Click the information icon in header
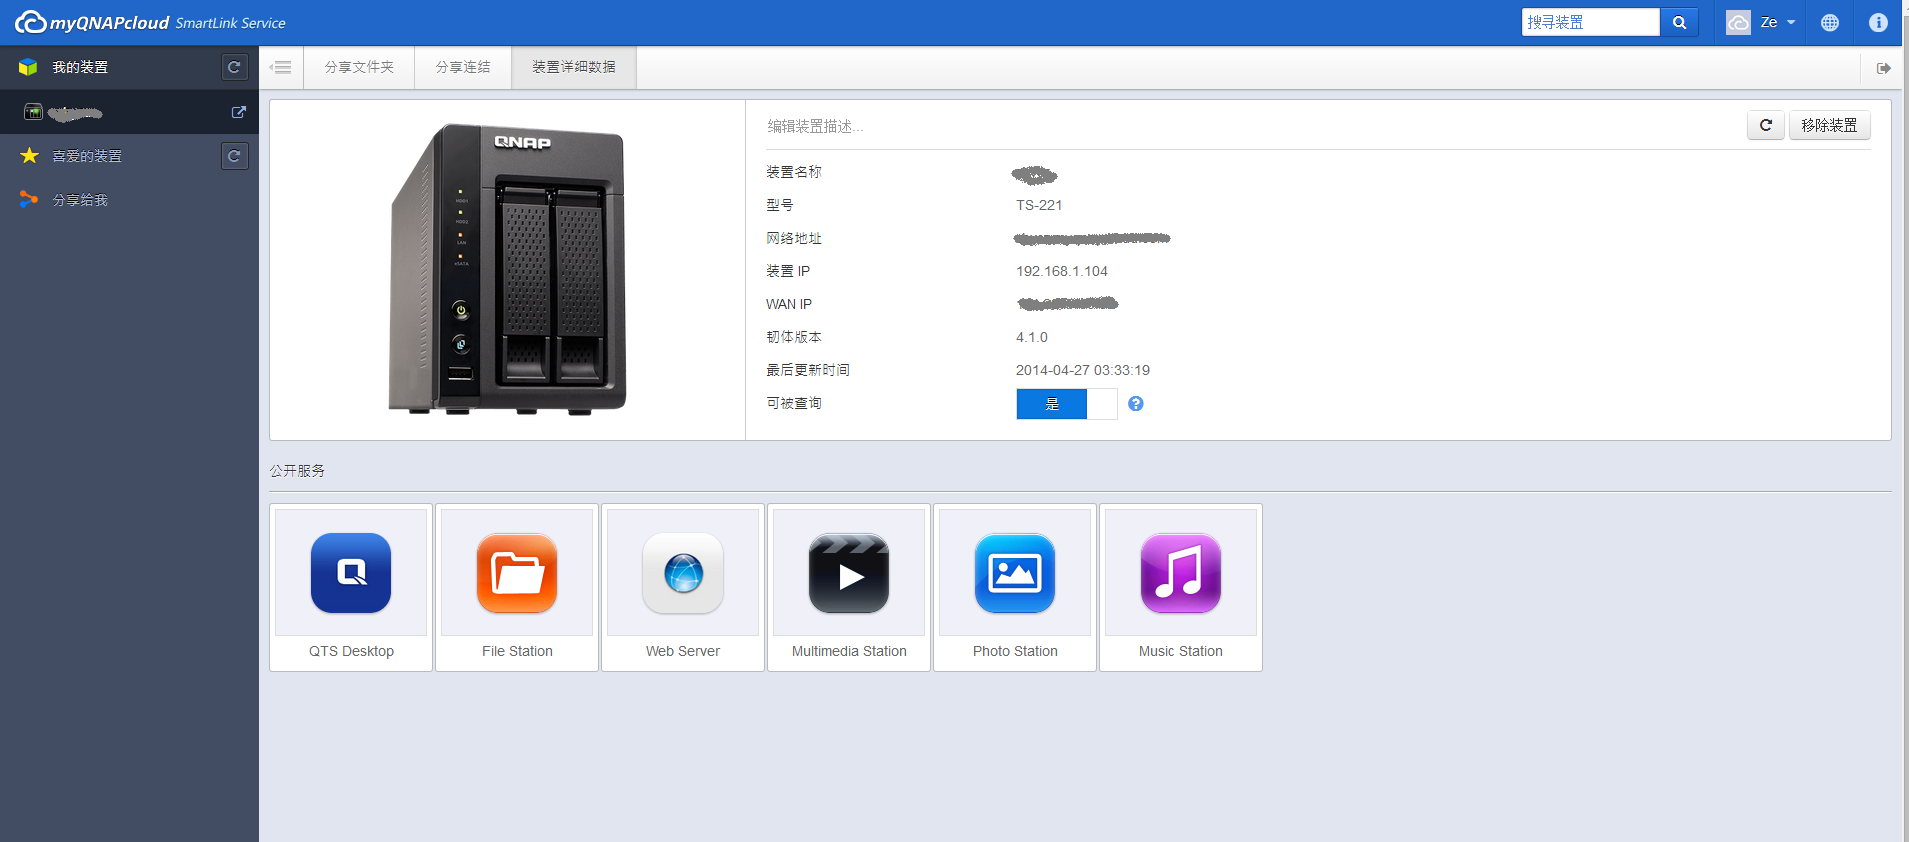The height and width of the screenshot is (842, 1909). 1878,22
